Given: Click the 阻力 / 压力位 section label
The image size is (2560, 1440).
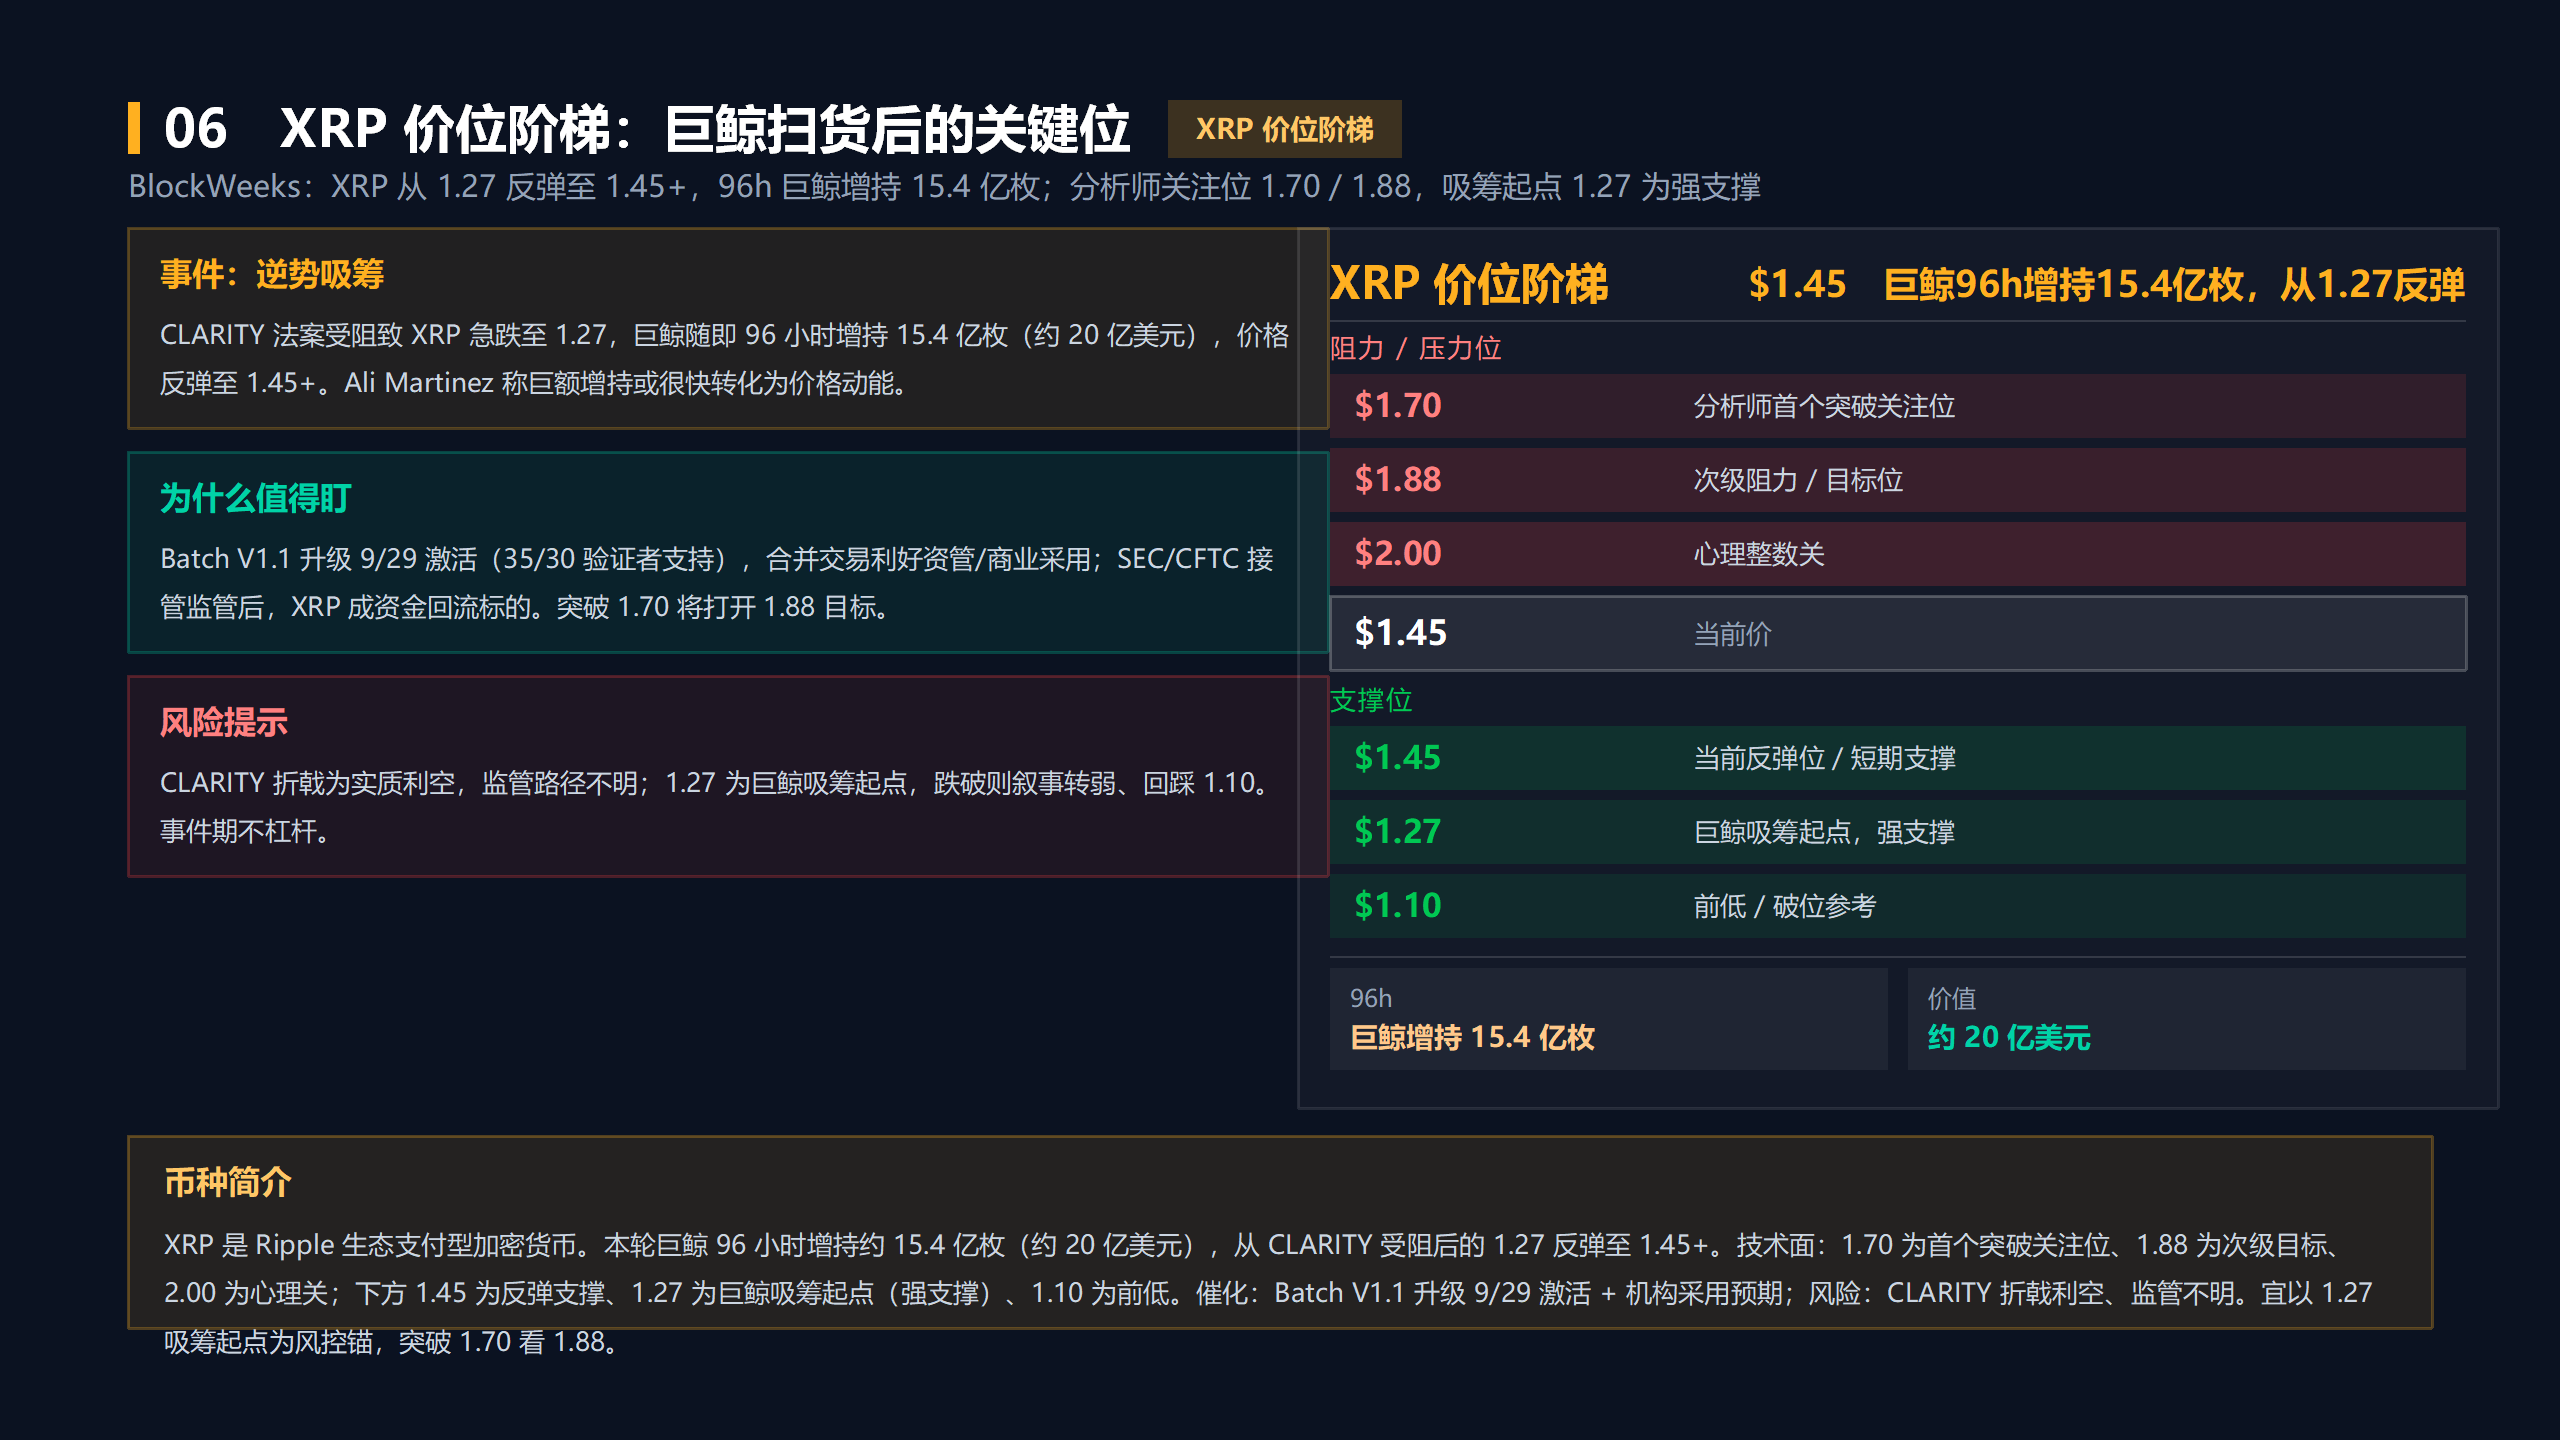Looking at the screenshot, I should (x=1415, y=349).
